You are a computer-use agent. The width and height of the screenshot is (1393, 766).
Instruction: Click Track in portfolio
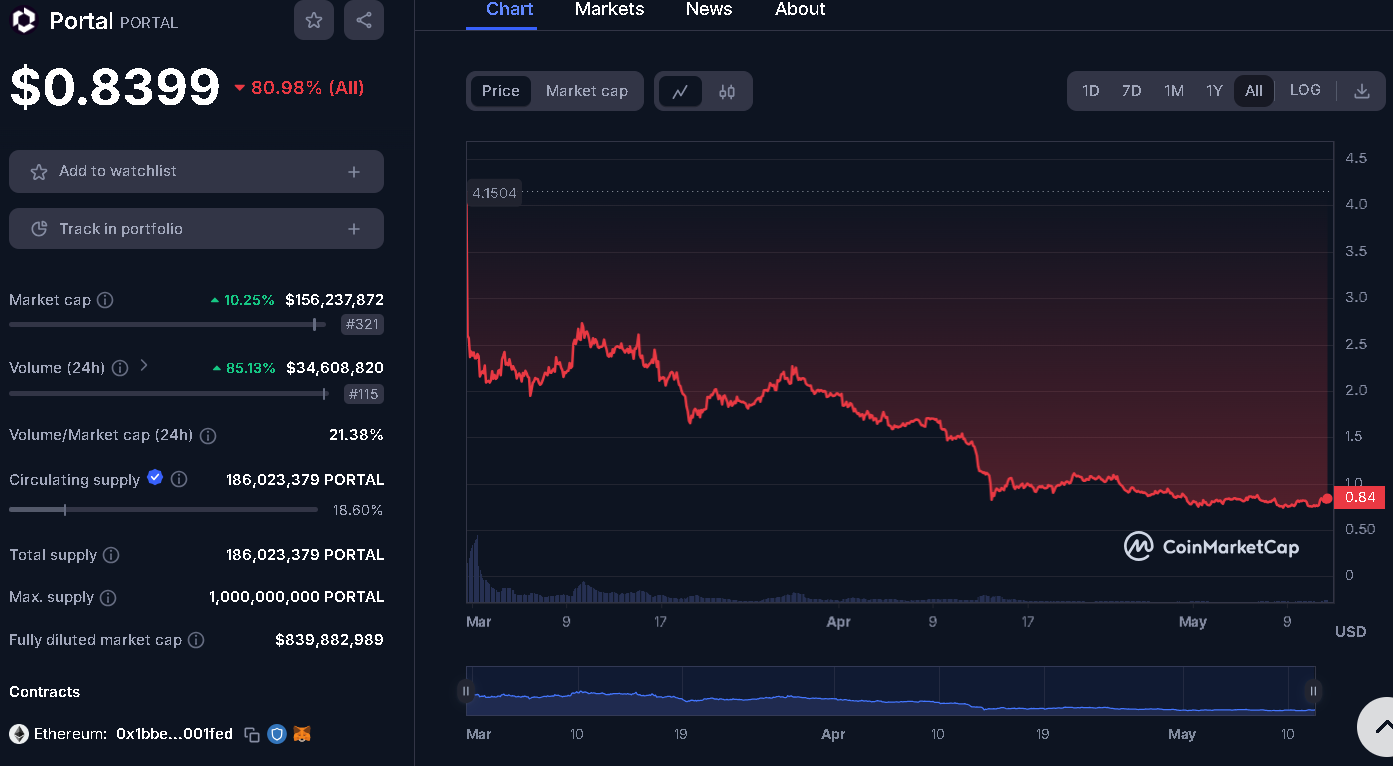coord(196,228)
